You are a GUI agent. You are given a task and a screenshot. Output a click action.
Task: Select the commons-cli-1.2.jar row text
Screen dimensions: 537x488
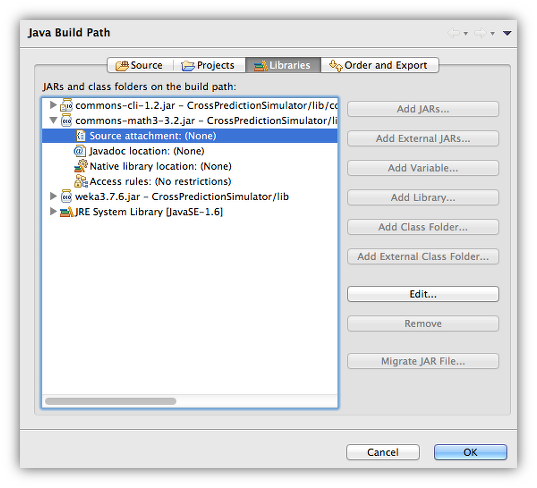point(206,105)
